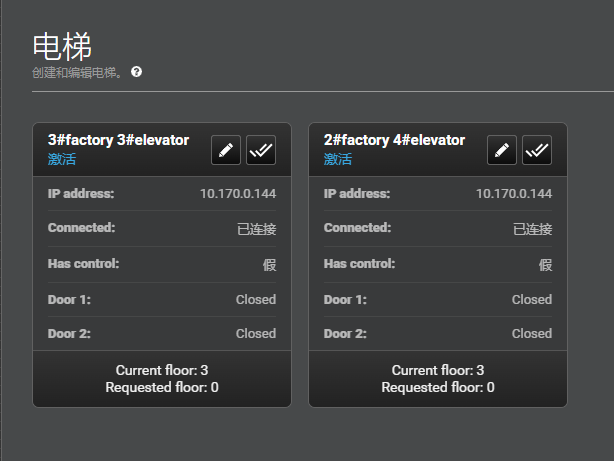Click Door 2 Closed status in 3#factory card
The width and height of the screenshot is (614, 461).
(x=256, y=334)
